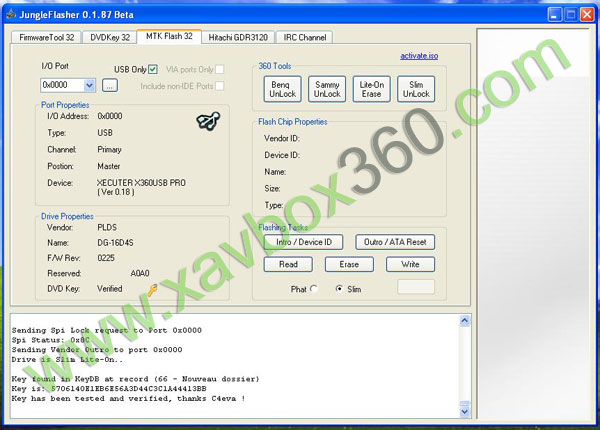Click the Write flashing task button
600x430 pixels.
point(410,264)
